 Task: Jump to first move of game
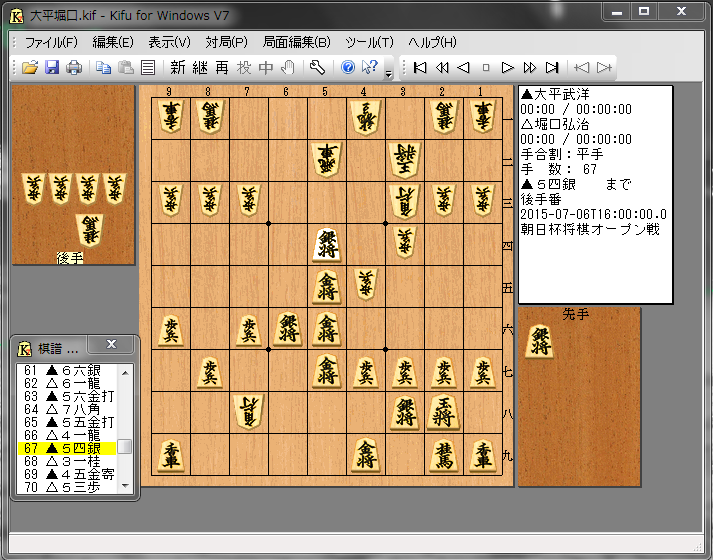[420, 68]
